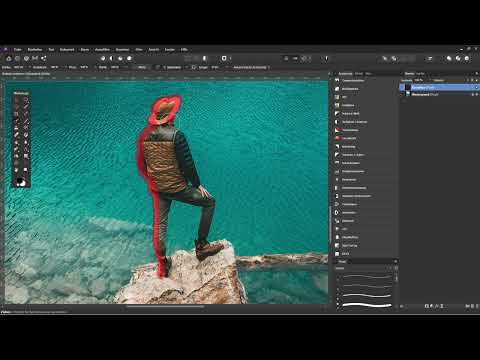Screen dimensions: 480x360
Task: Add a Helligkeit/Kontrast adjustment
Action: (x=365, y=122)
